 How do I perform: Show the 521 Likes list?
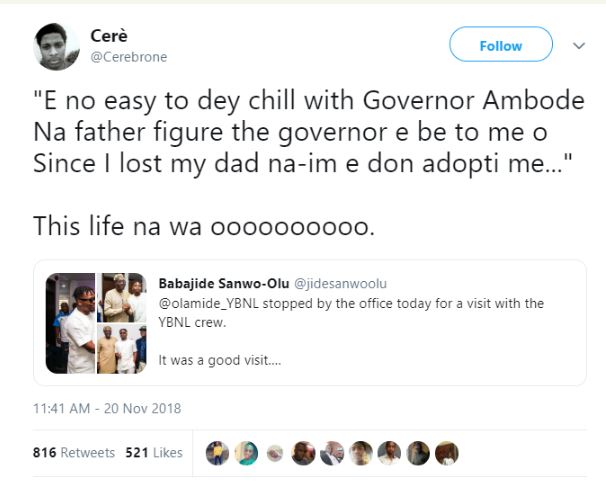pyautogui.click(x=153, y=453)
